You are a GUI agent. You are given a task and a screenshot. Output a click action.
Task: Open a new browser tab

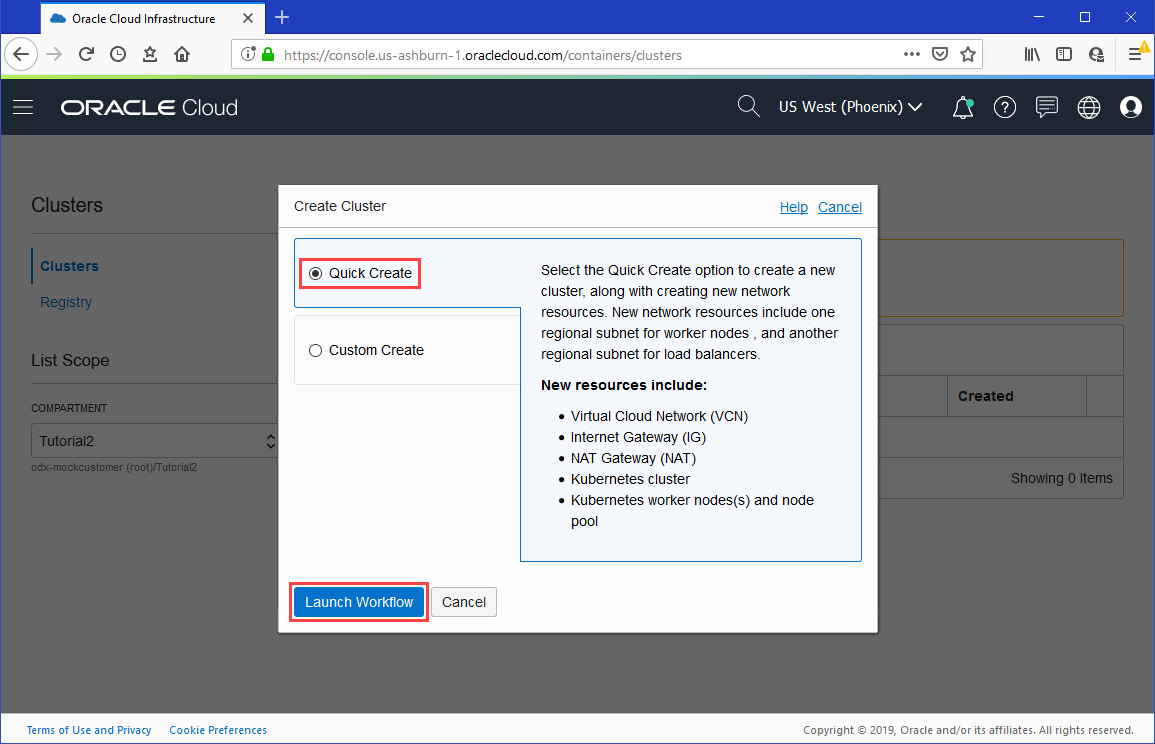tap(282, 18)
